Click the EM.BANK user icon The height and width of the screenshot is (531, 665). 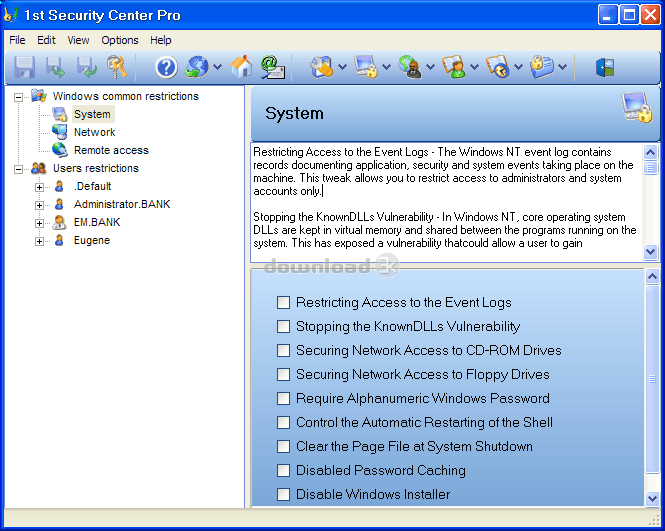pyautogui.click(x=59, y=222)
